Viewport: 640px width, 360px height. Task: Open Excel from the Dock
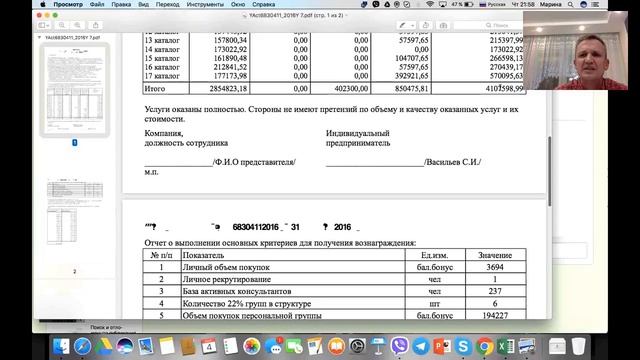click(x=505, y=347)
